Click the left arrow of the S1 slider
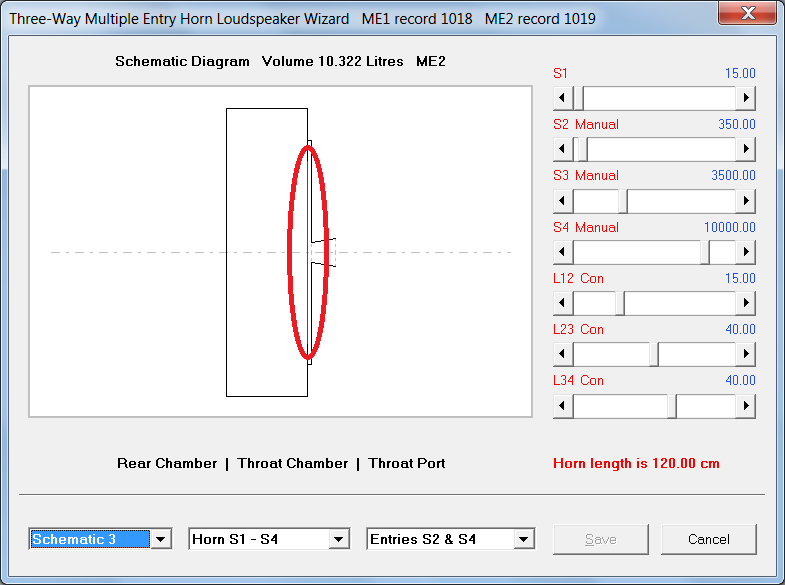 coord(563,98)
